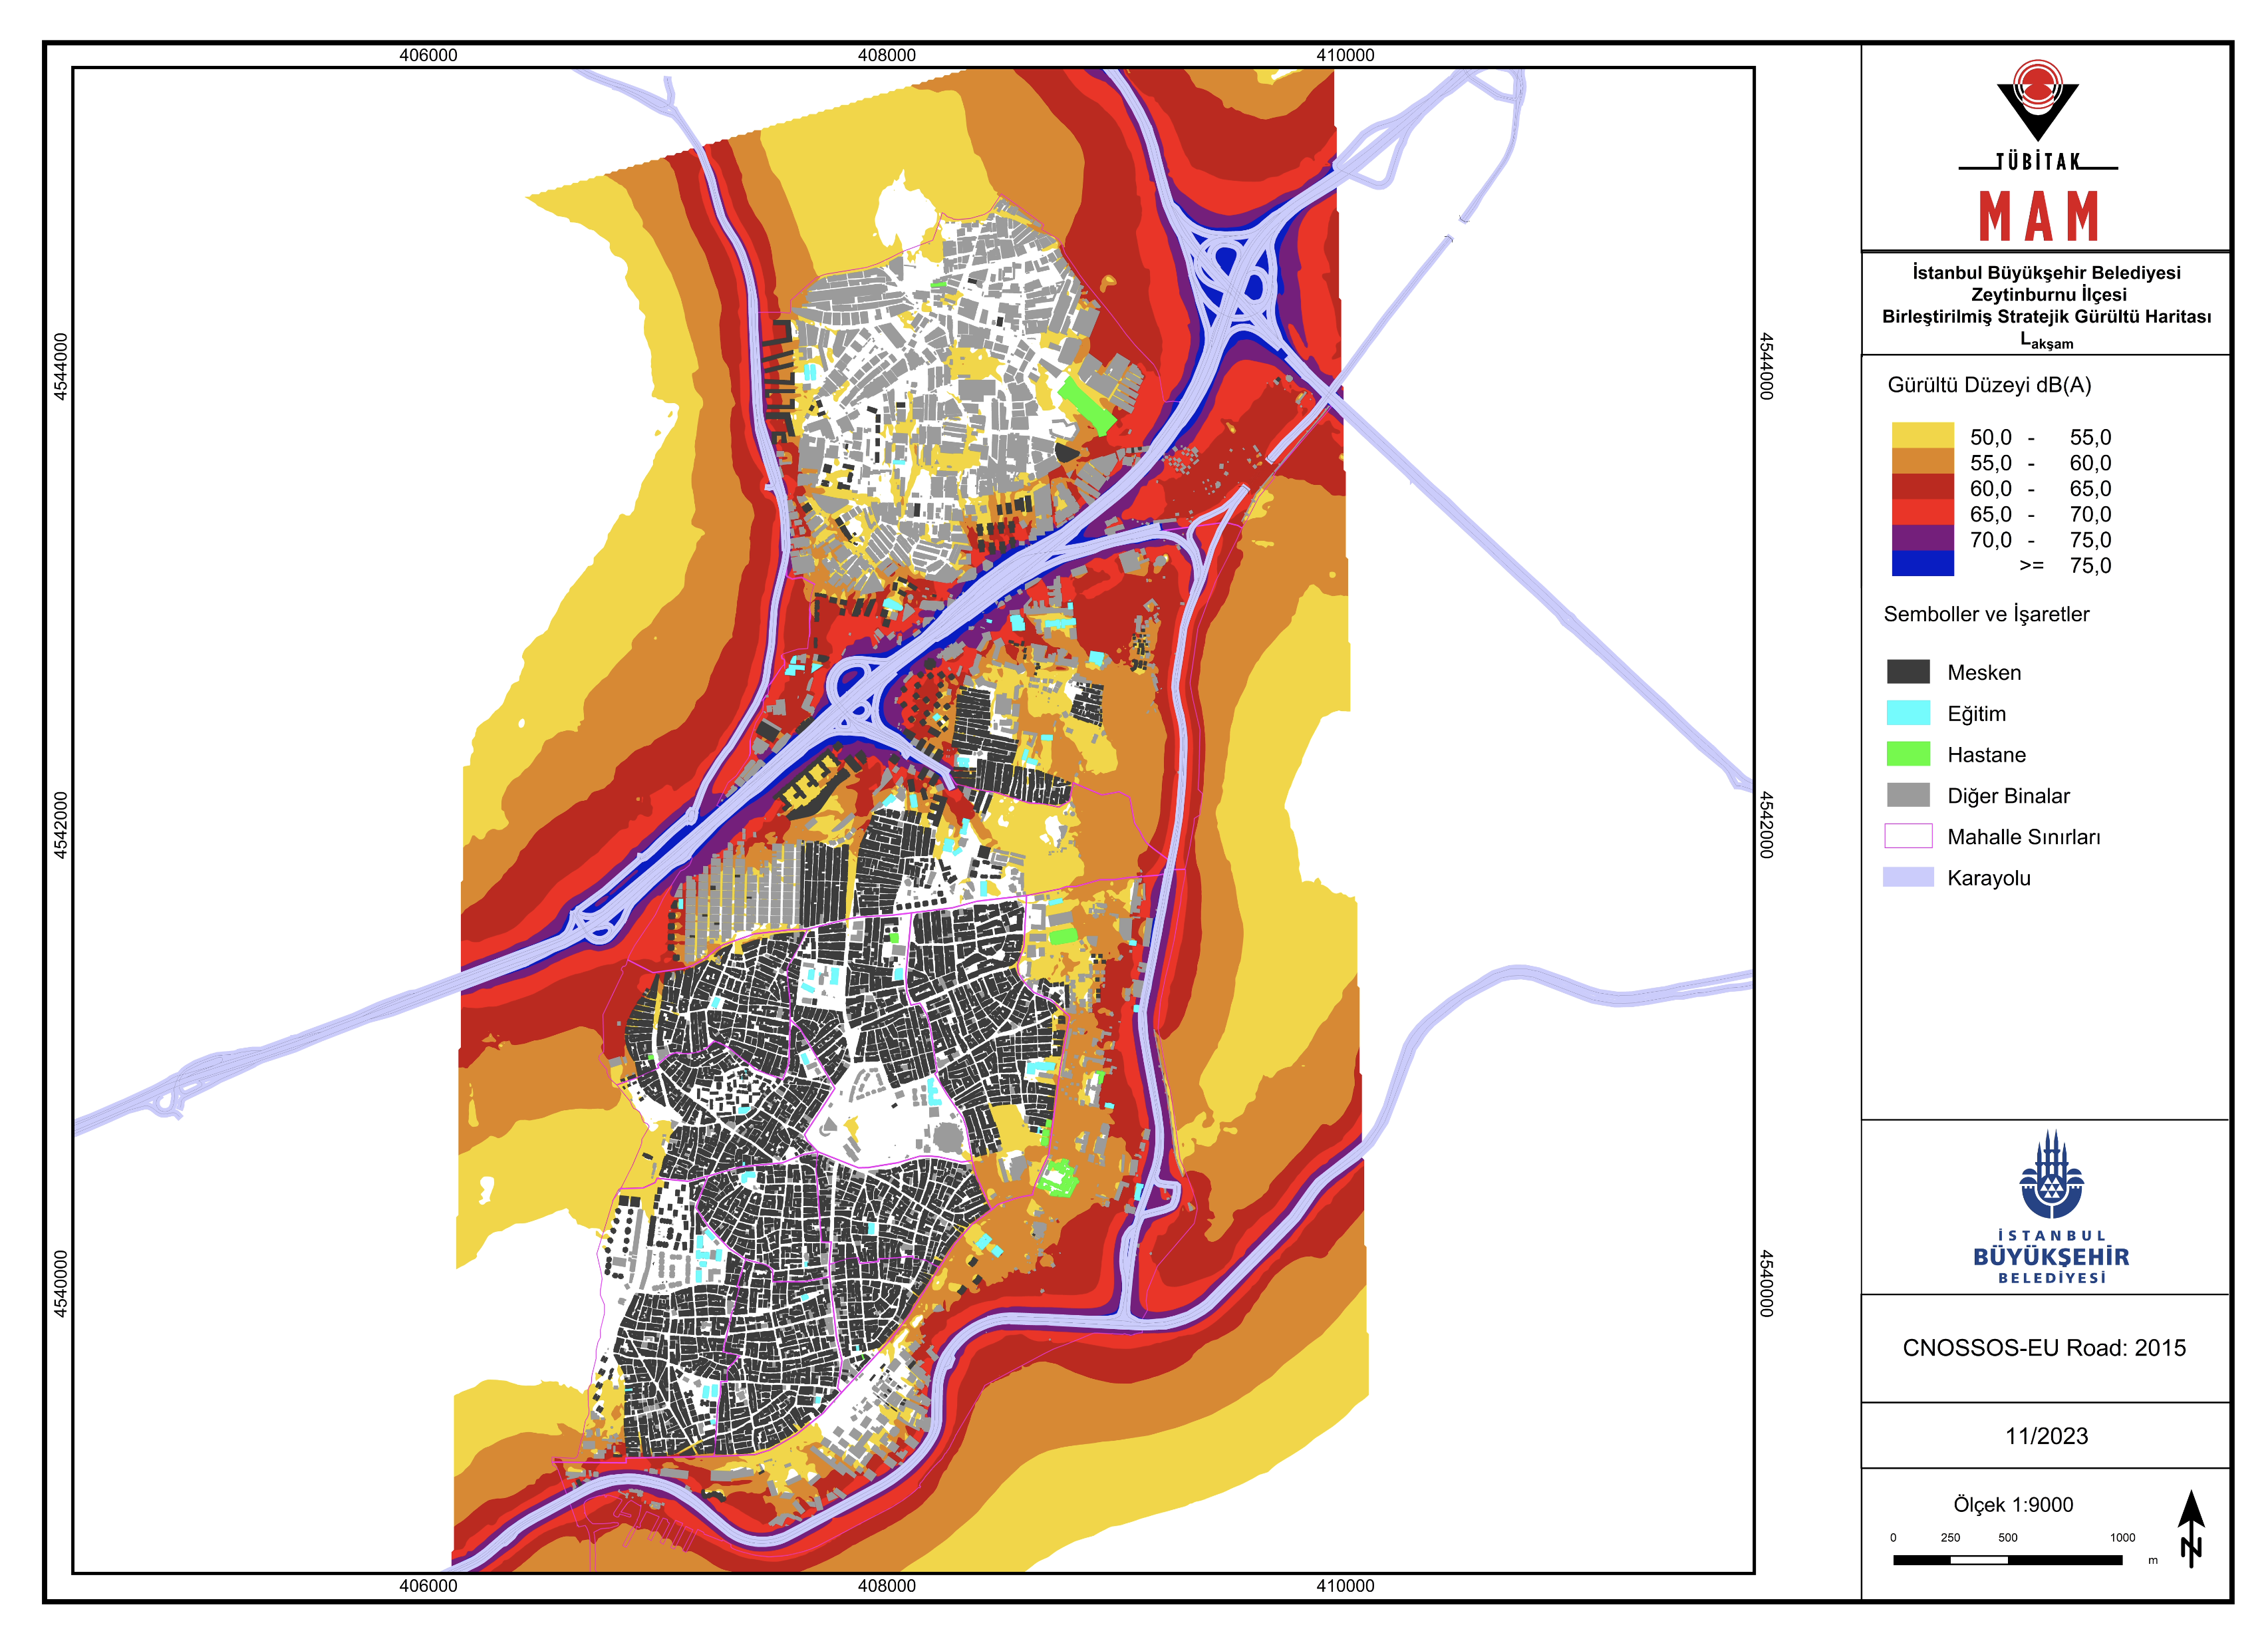
Task: Click the '4544000' label on the right axis
Action: point(1767,367)
